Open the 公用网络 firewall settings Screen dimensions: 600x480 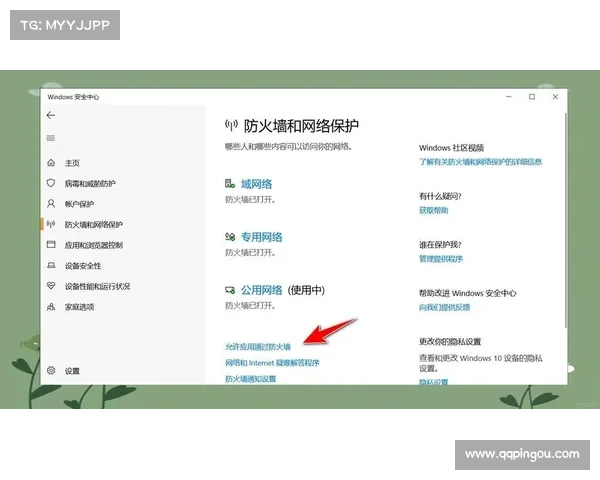point(261,290)
